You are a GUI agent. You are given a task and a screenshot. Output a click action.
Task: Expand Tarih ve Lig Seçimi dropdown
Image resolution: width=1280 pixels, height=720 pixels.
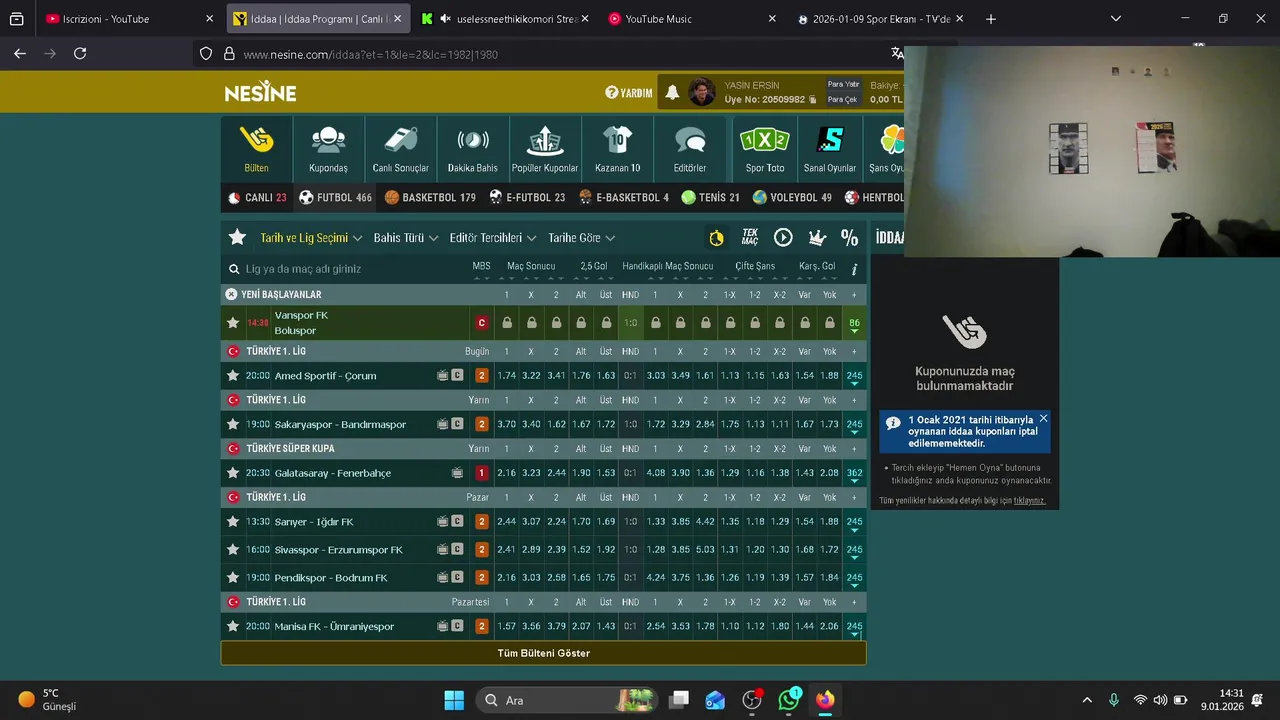(x=311, y=238)
